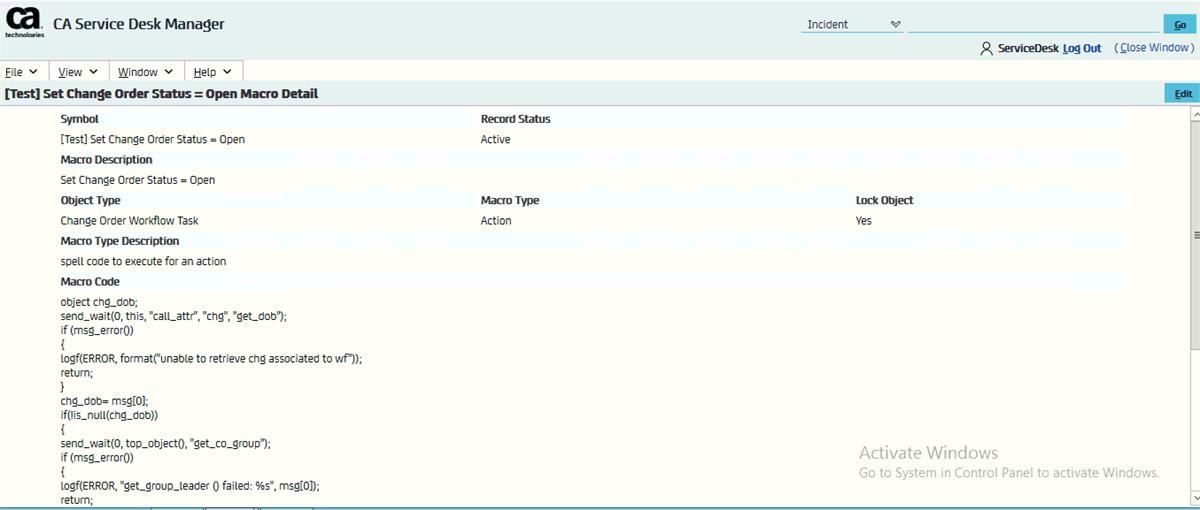Open the Incident search type dropdown
1200x510 pixels.
pos(853,25)
